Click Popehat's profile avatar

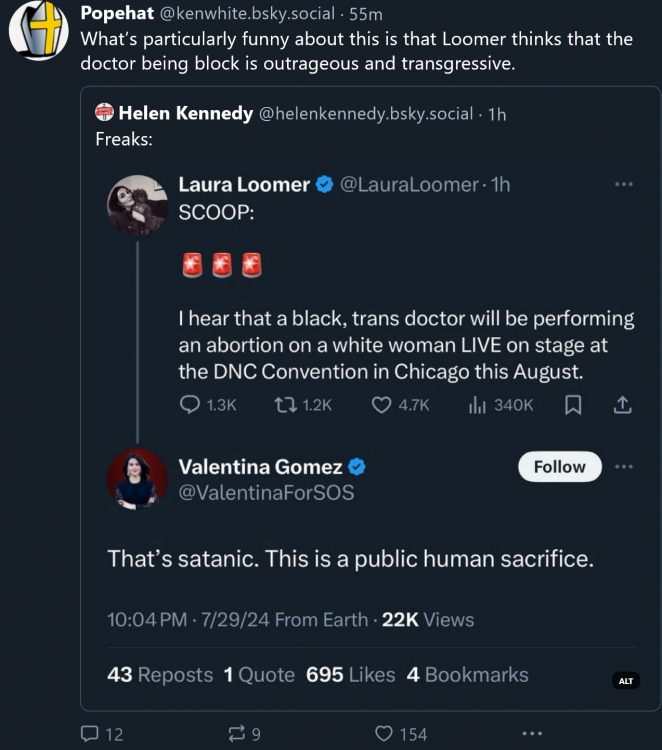click(39, 31)
